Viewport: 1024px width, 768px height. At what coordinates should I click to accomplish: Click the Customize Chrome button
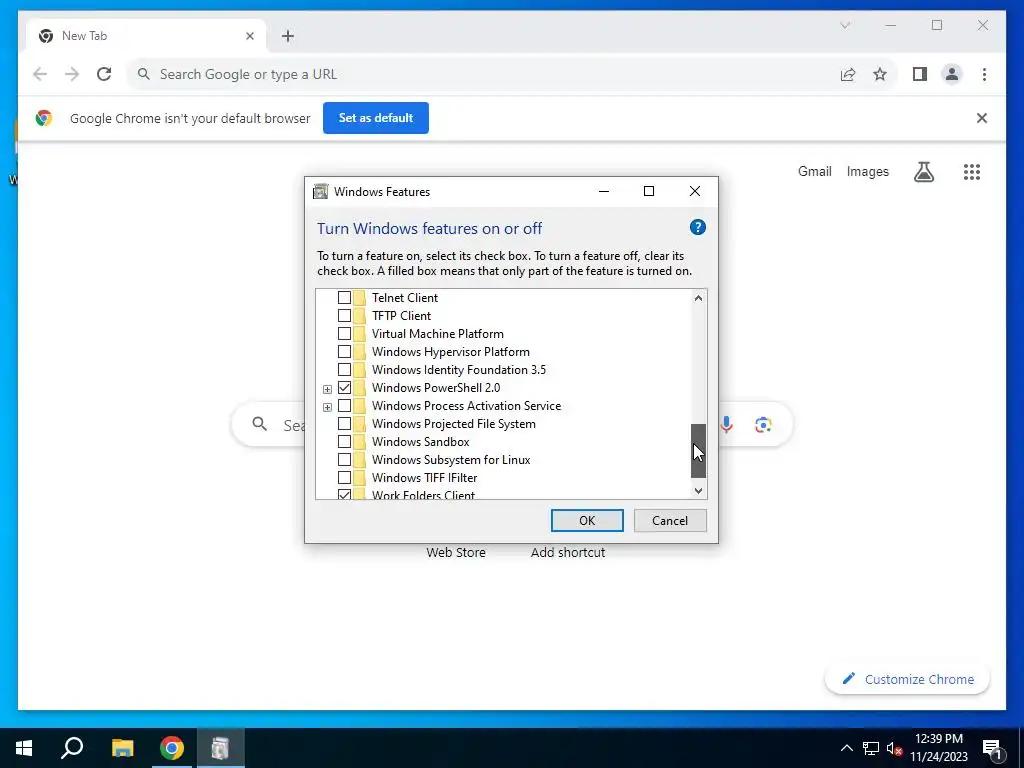907,679
